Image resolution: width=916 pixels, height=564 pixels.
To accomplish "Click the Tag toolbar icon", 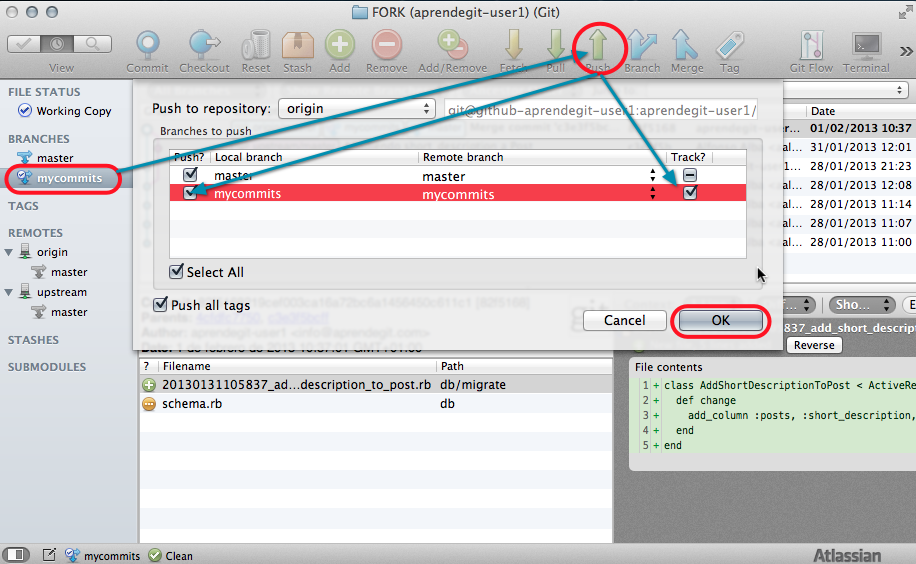I will tap(729, 46).
